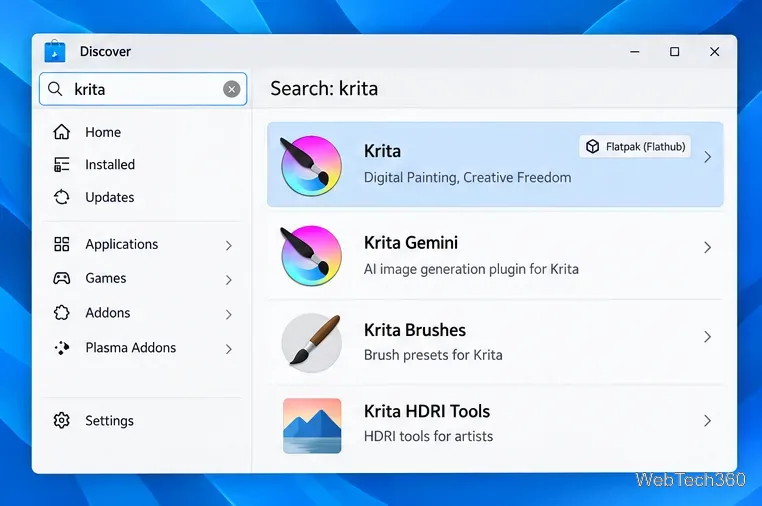Click the Plasma Addons sparkle icon
The width and height of the screenshot is (762, 506).
tap(62, 348)
